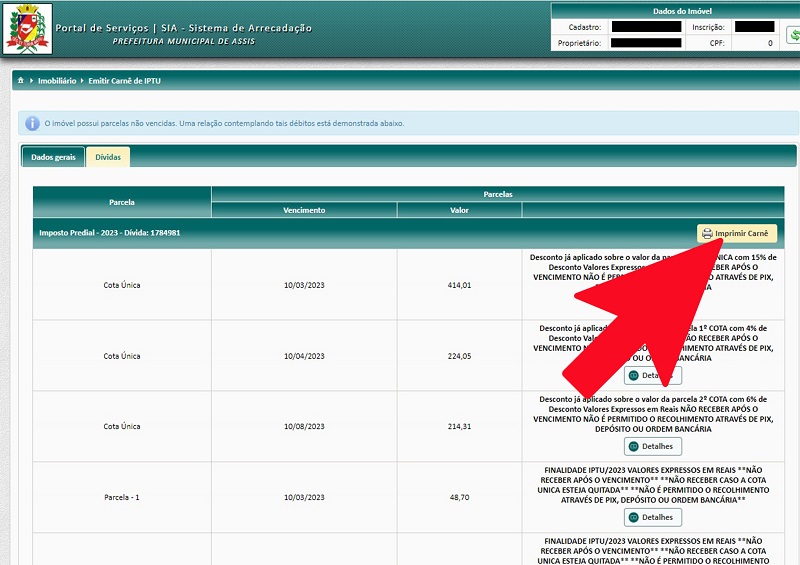
Task: Click the green refresh icon beside CPF
Action: [794, 36]
